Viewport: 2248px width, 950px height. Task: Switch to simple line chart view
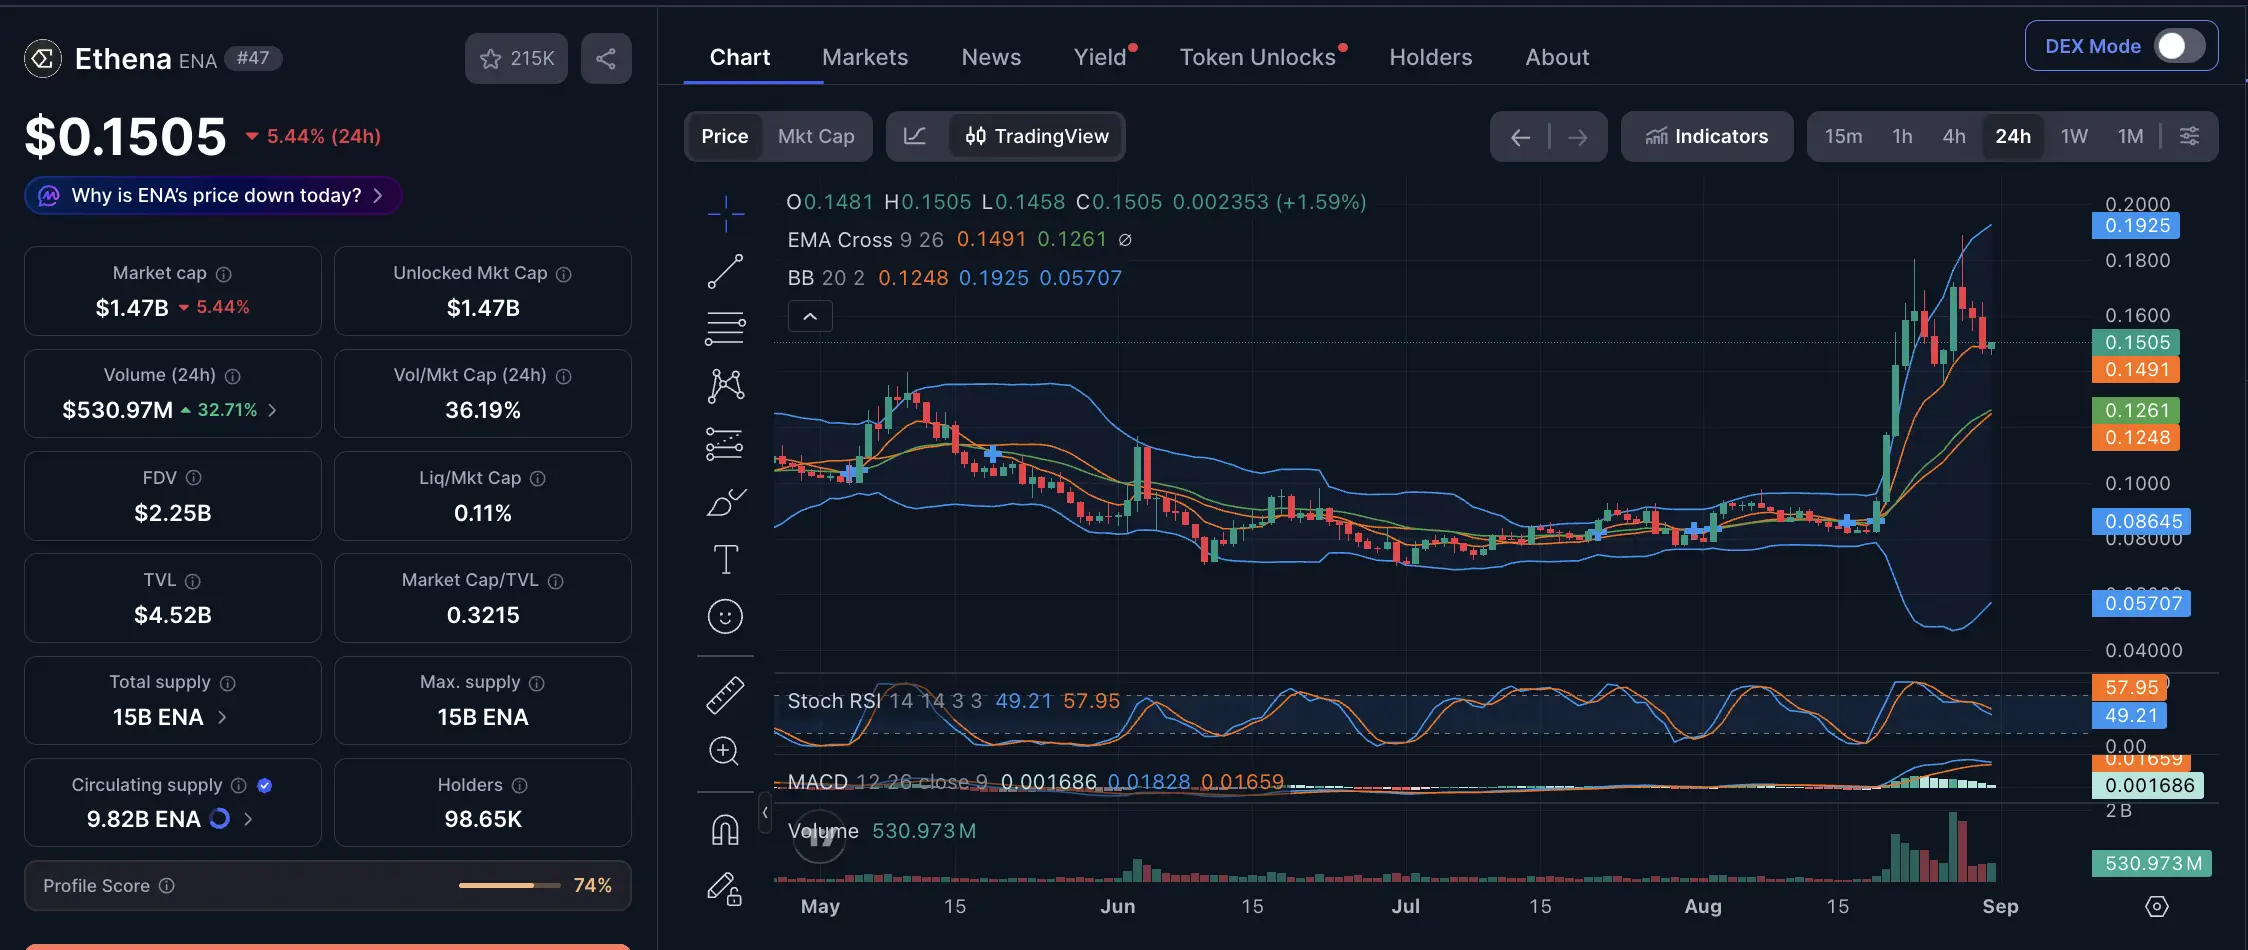click(915, 136)
